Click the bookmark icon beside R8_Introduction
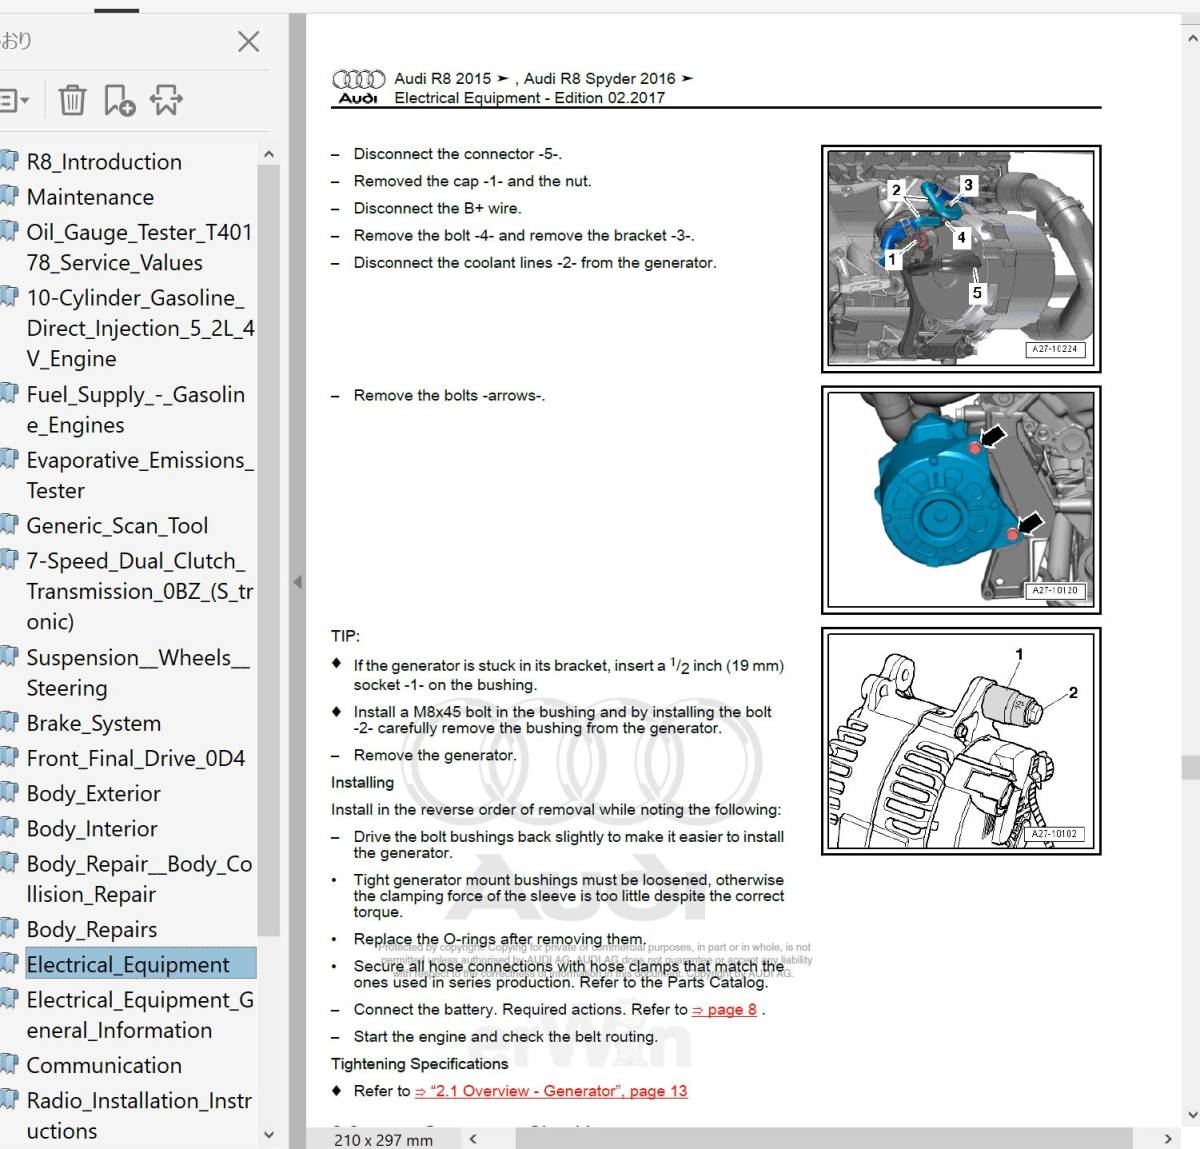1200x1149 pixels. (9, 161)
